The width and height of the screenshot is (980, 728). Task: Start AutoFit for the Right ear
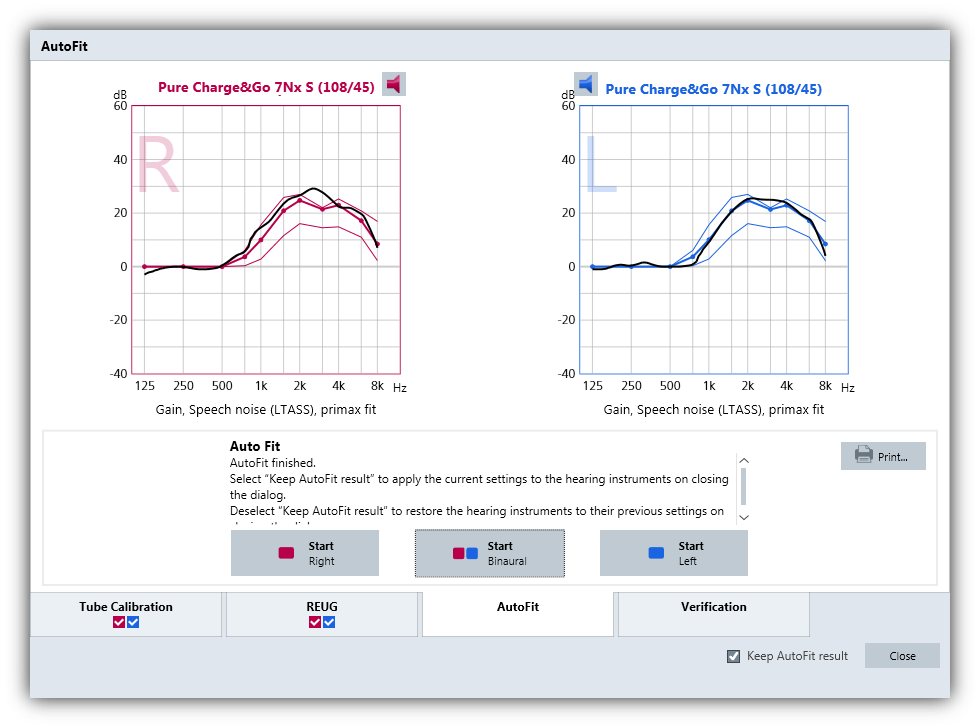[x=305, y=553]
